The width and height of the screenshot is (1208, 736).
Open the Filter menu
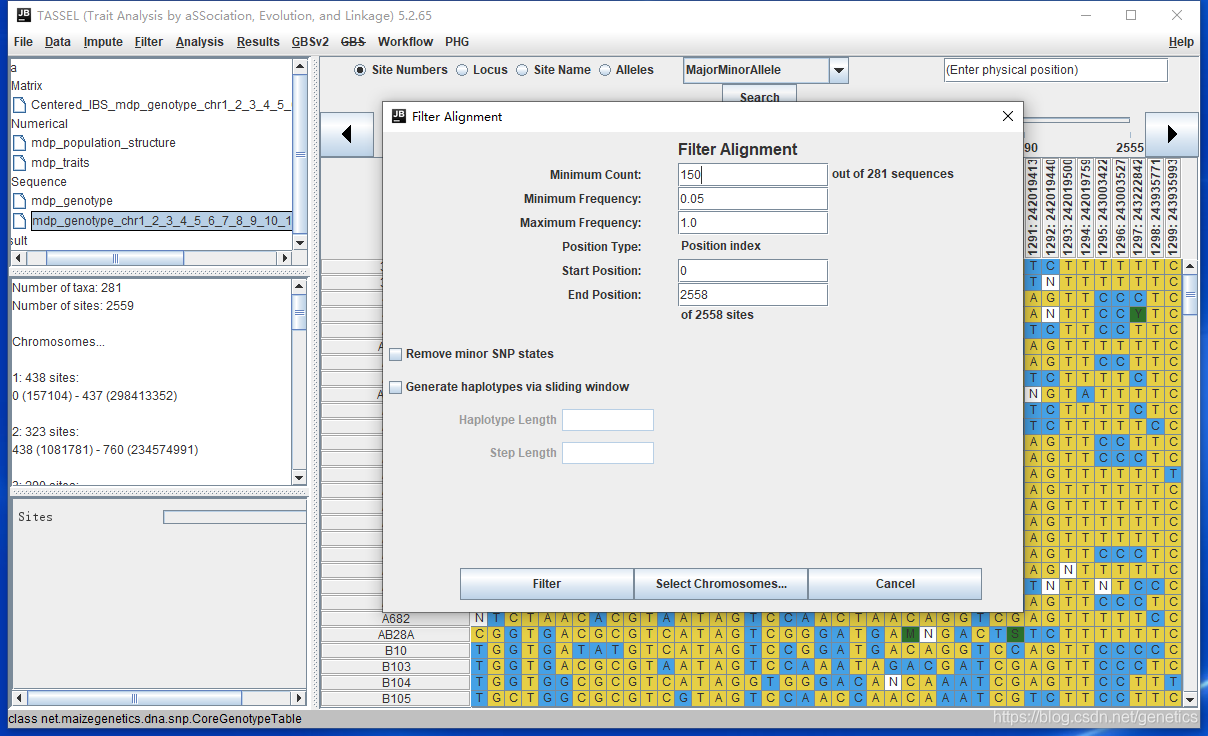tap(149, 42)
